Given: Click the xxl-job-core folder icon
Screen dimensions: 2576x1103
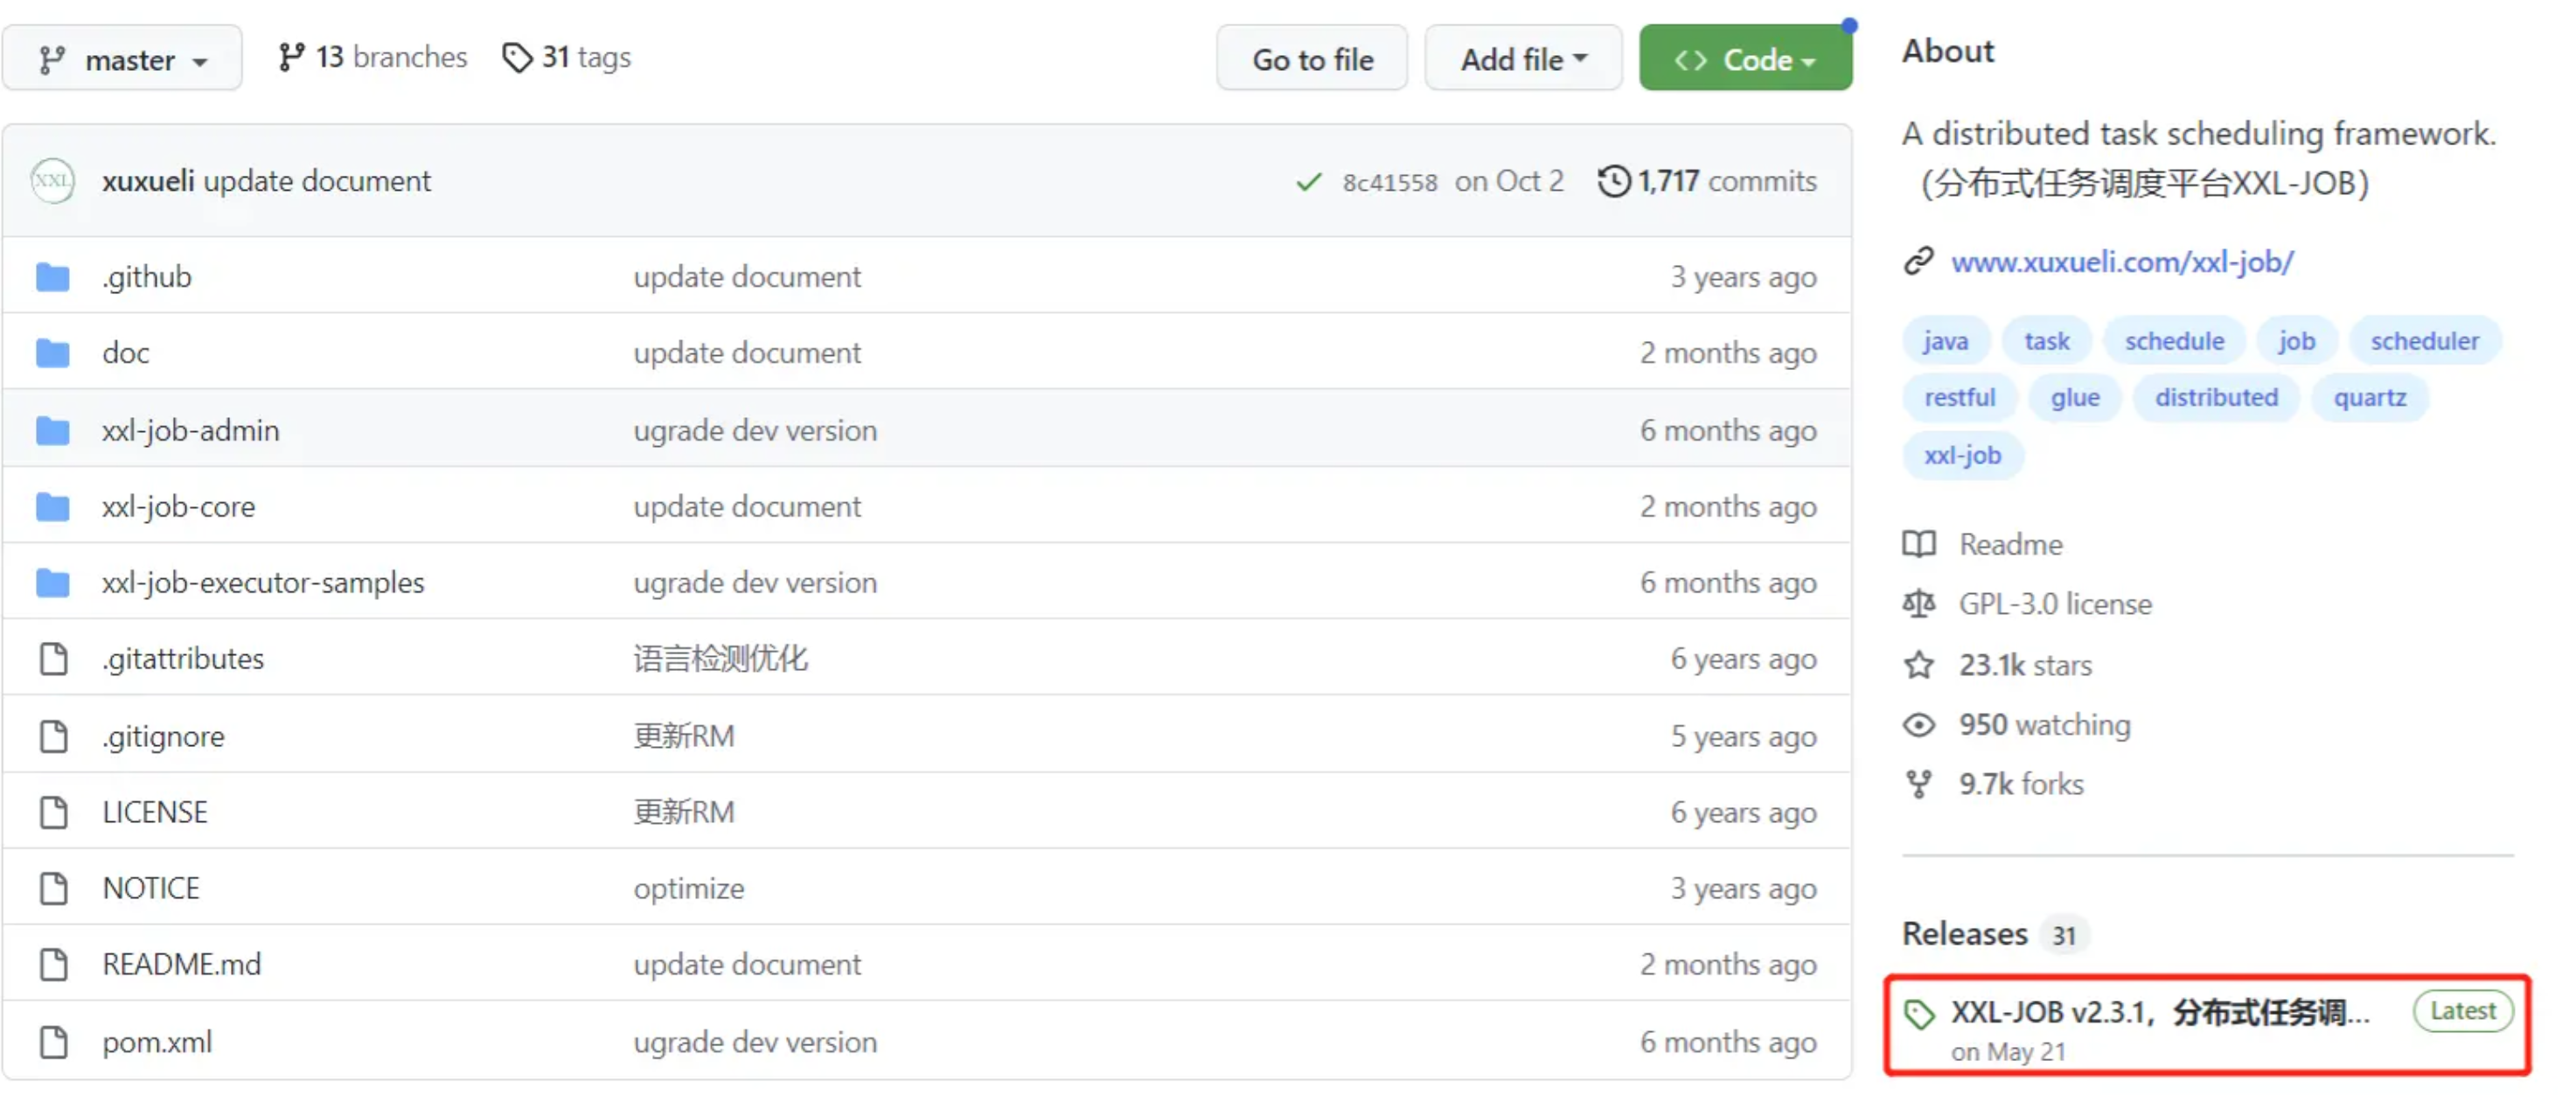Looking at the screenshot, I should pos(53,507).
